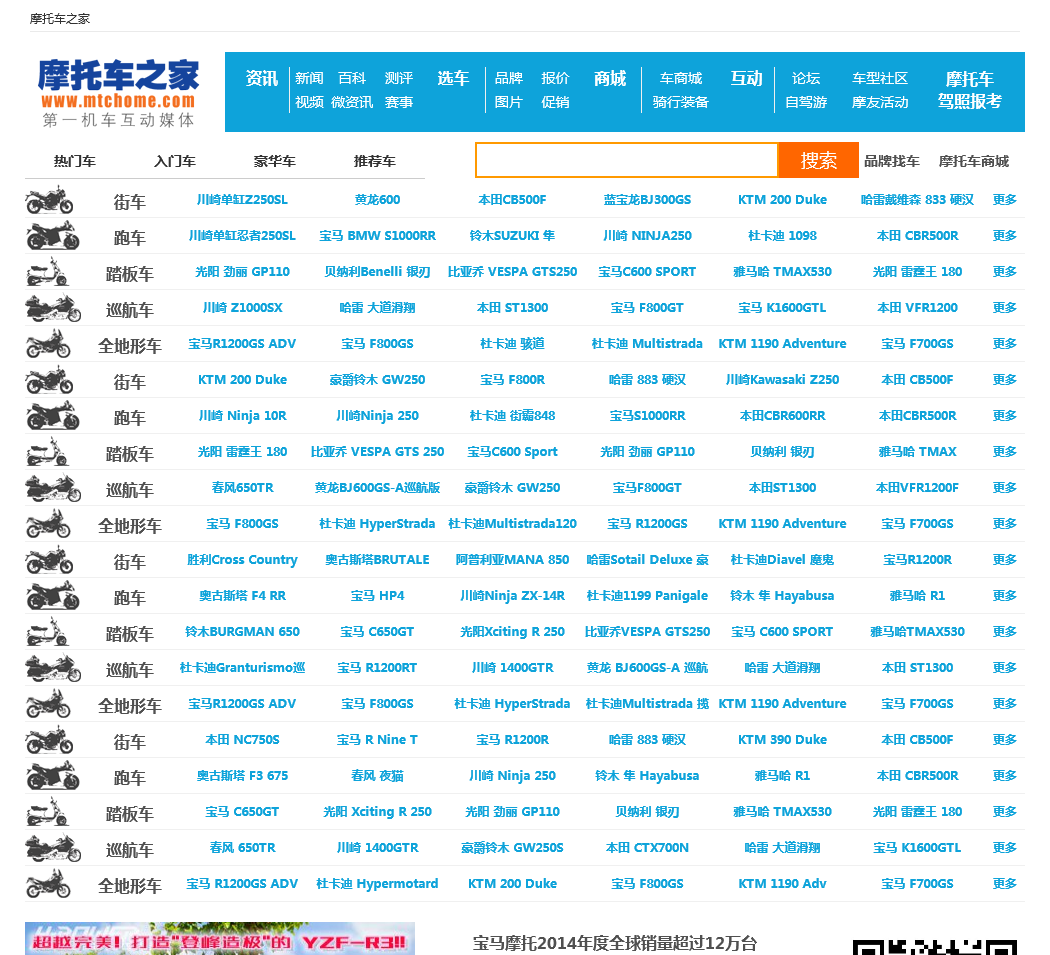Viewport: 1050px width, 955px height.
Task: Click the sport bike icon beside 川崎 Ninja 10R
Action: click(x=53, y=416)
